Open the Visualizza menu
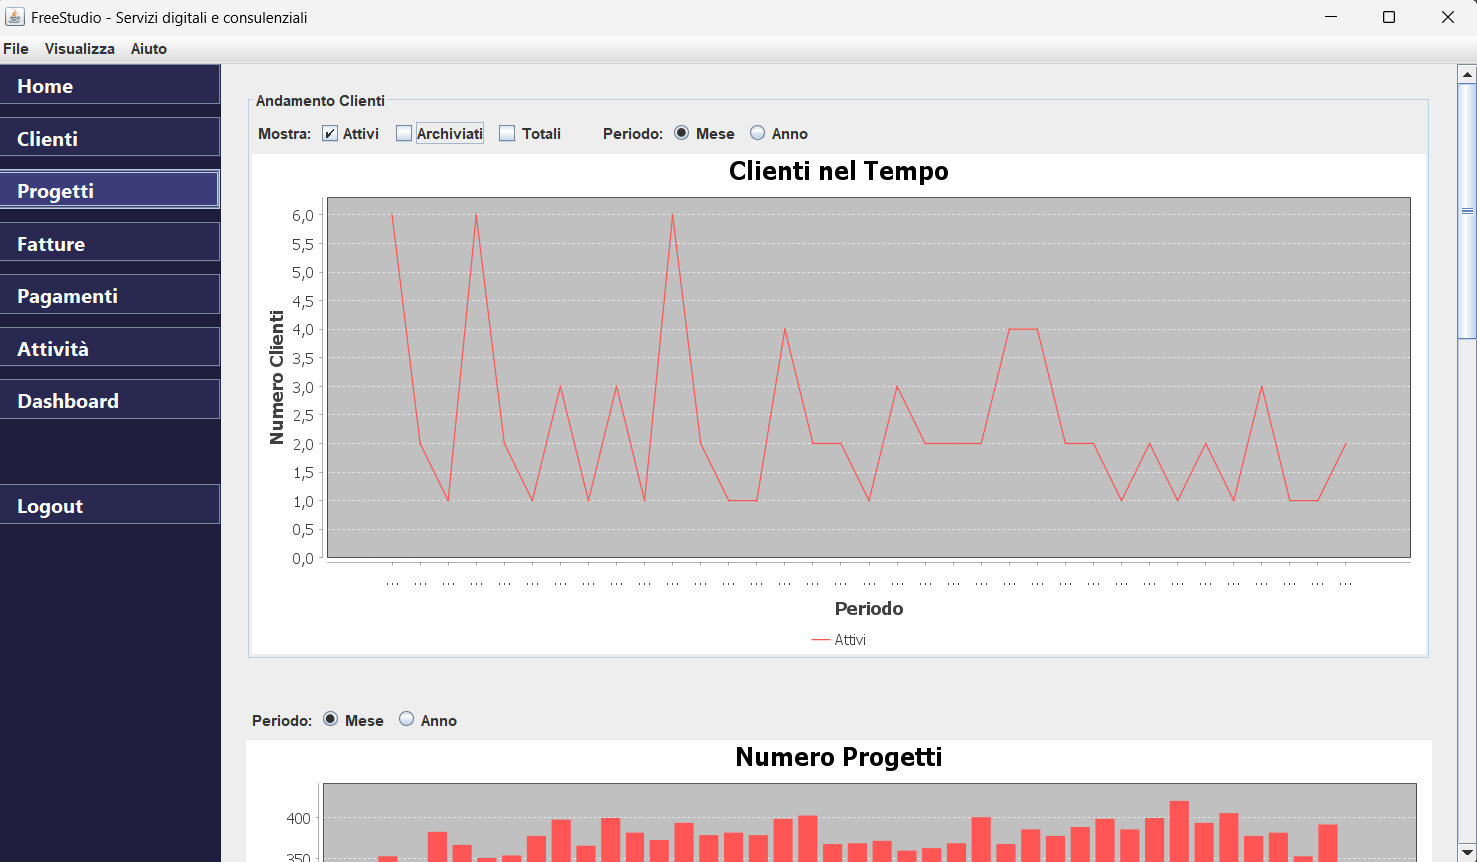Image resolution: width=1477 pixels, height=862 pixels. [x=79, y=49]
